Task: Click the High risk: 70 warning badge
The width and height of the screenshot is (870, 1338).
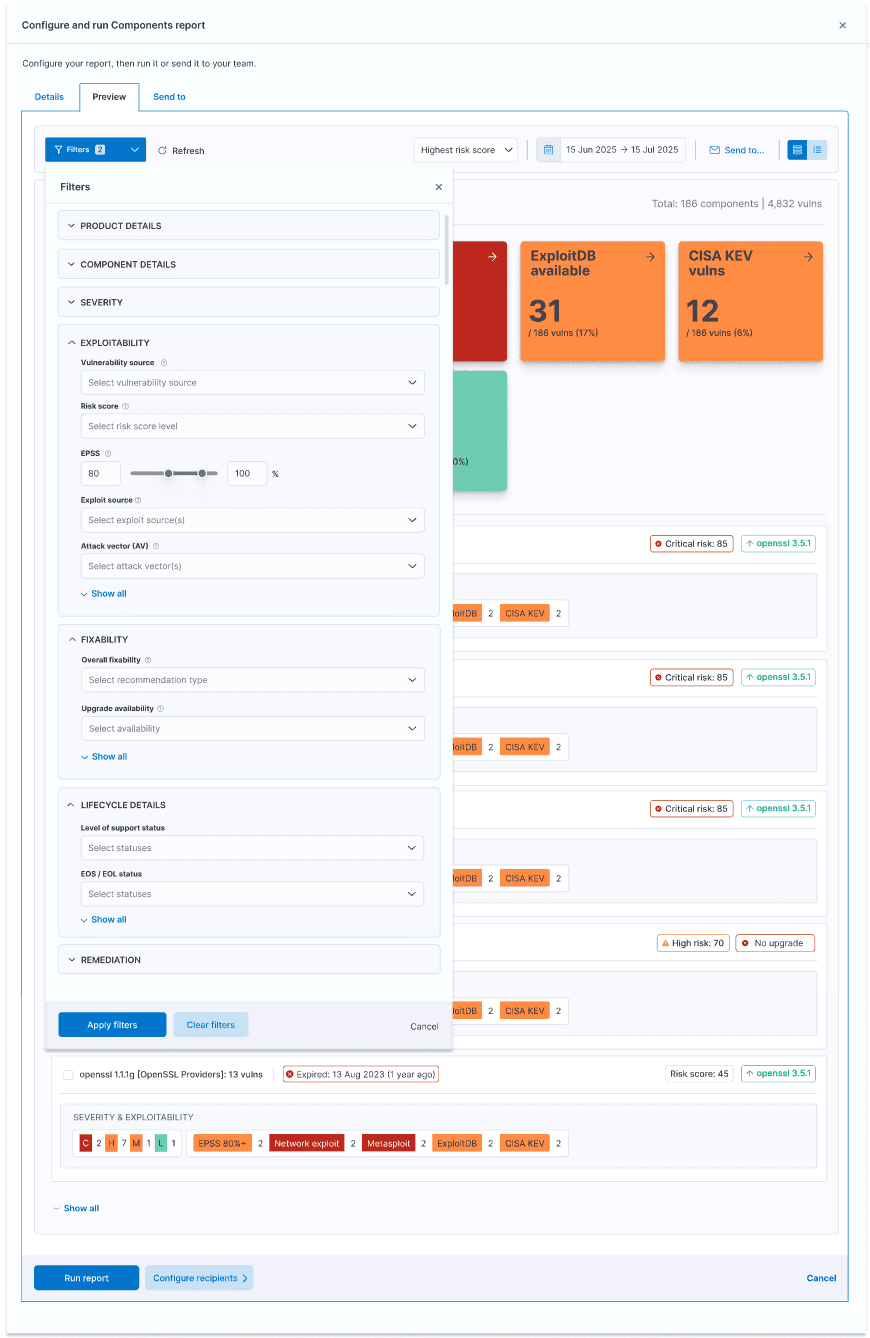Action: (691, 943)
